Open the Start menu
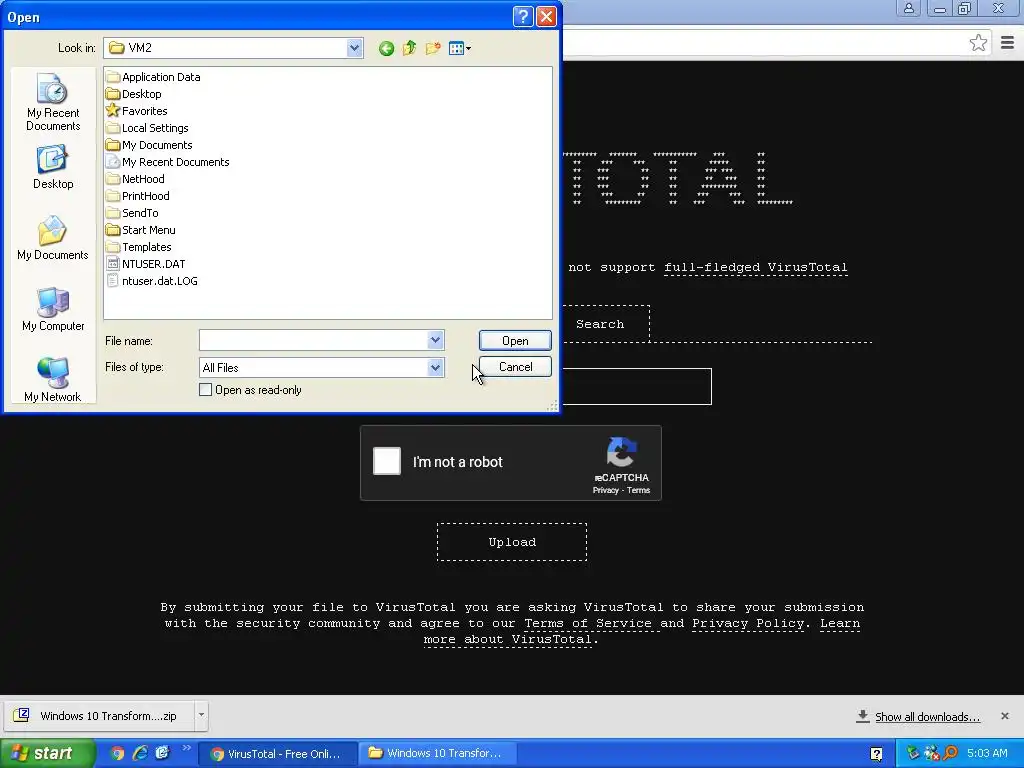Viewport: 1024px width, 768px height. 47,754
